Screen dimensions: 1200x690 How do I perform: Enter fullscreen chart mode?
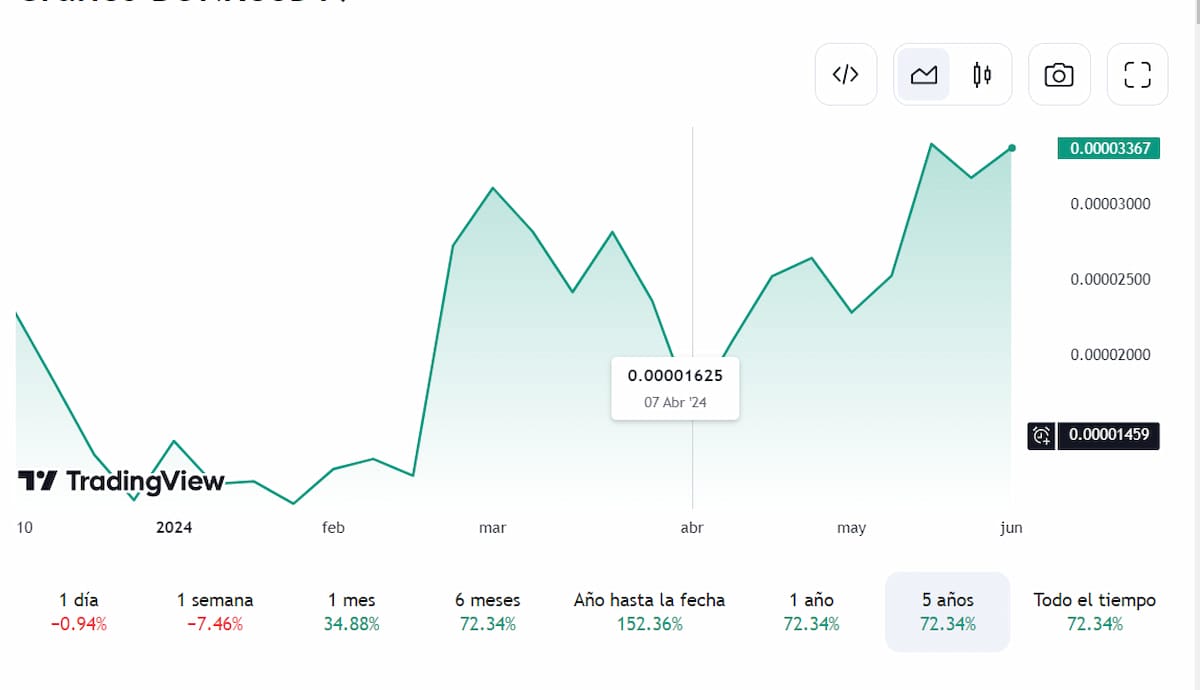(x=1137, y=75)
